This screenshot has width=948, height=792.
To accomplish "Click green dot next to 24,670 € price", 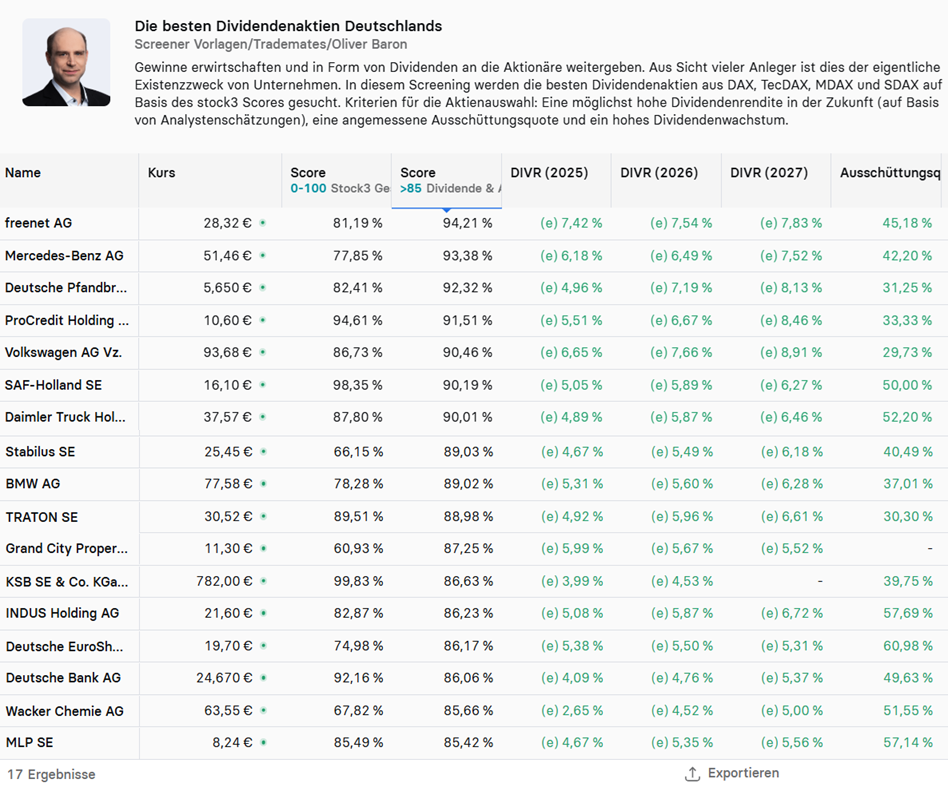I will 263,678.
